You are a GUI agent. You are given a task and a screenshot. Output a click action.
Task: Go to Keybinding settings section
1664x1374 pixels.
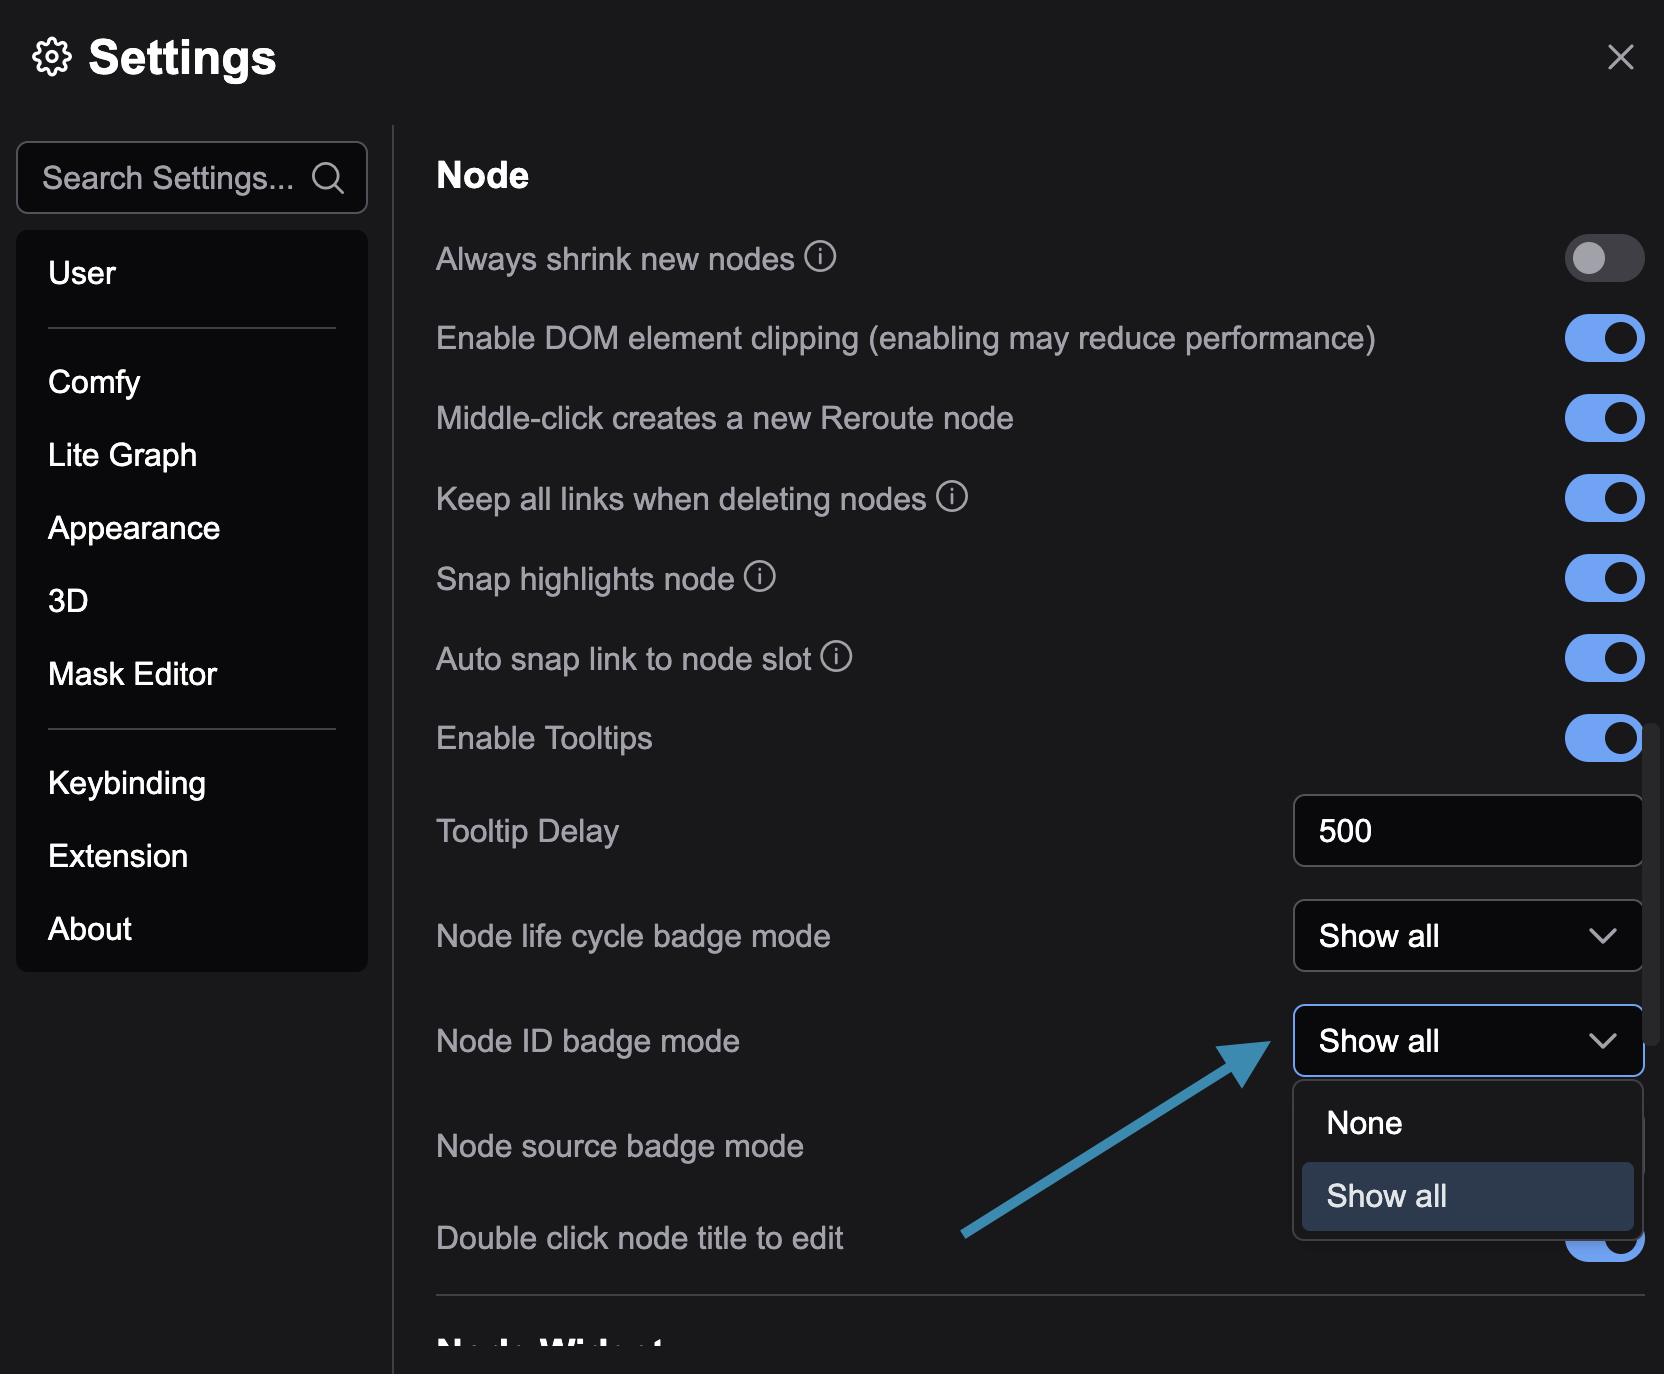click(x=127, y=783)
